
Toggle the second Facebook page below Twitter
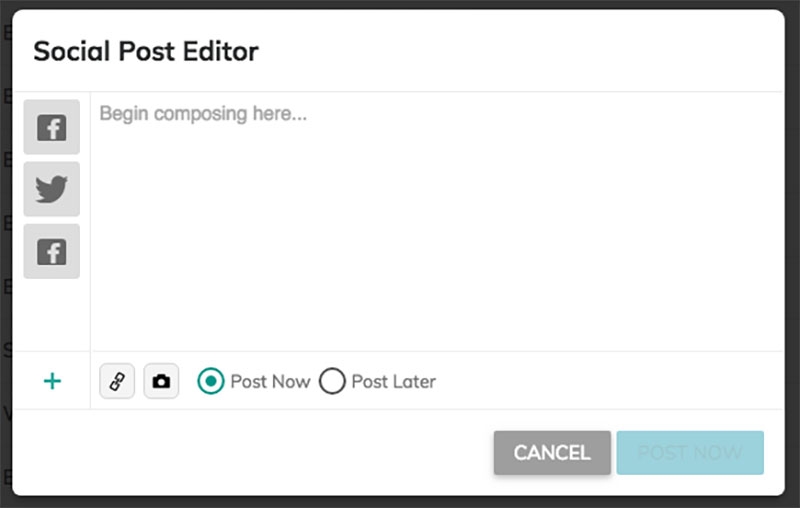coord(51,251)
